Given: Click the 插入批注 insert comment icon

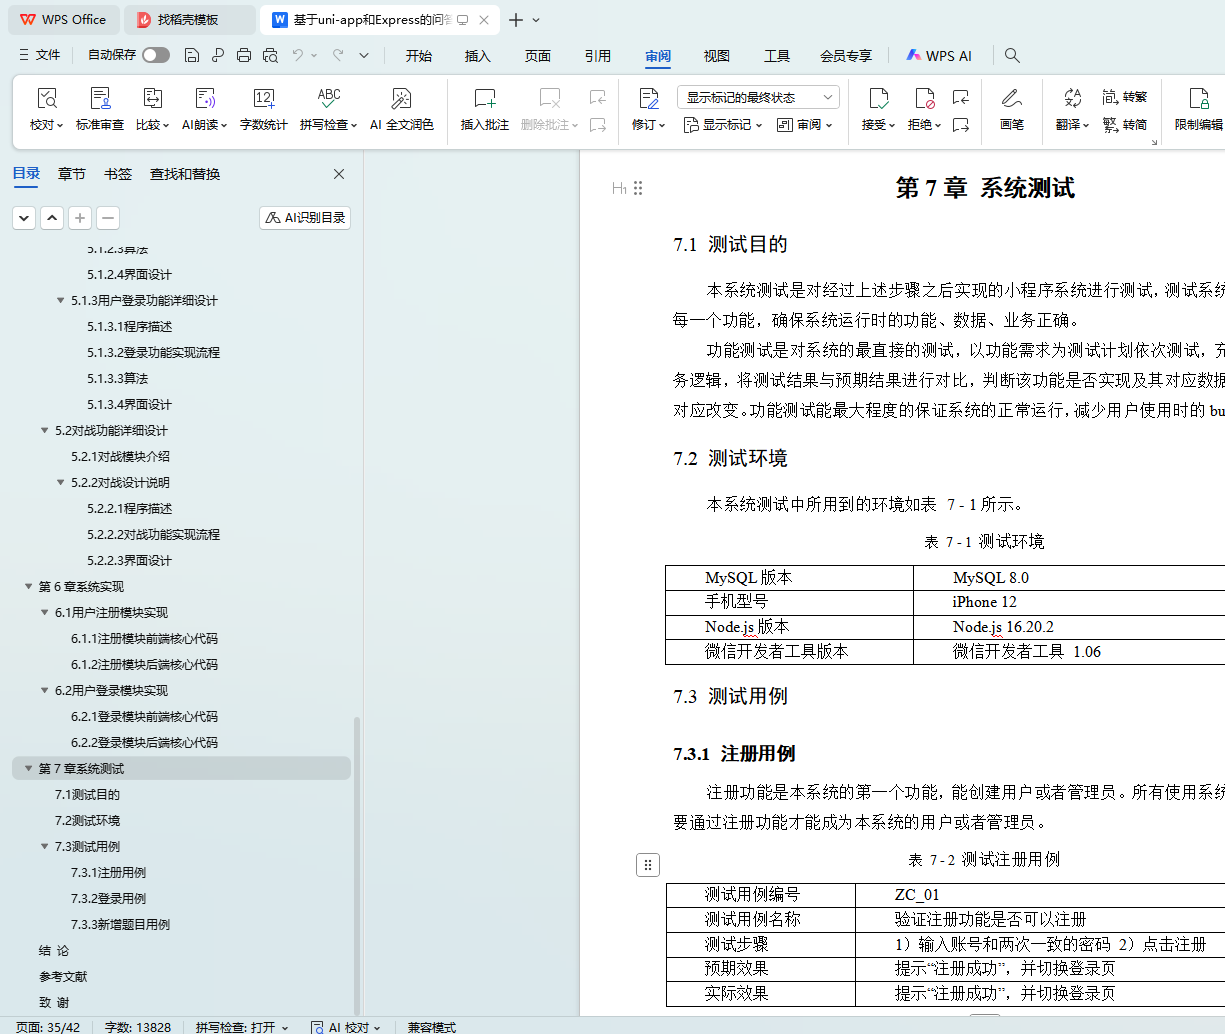Looking at the screenshot, I should [x=484, y=99].
